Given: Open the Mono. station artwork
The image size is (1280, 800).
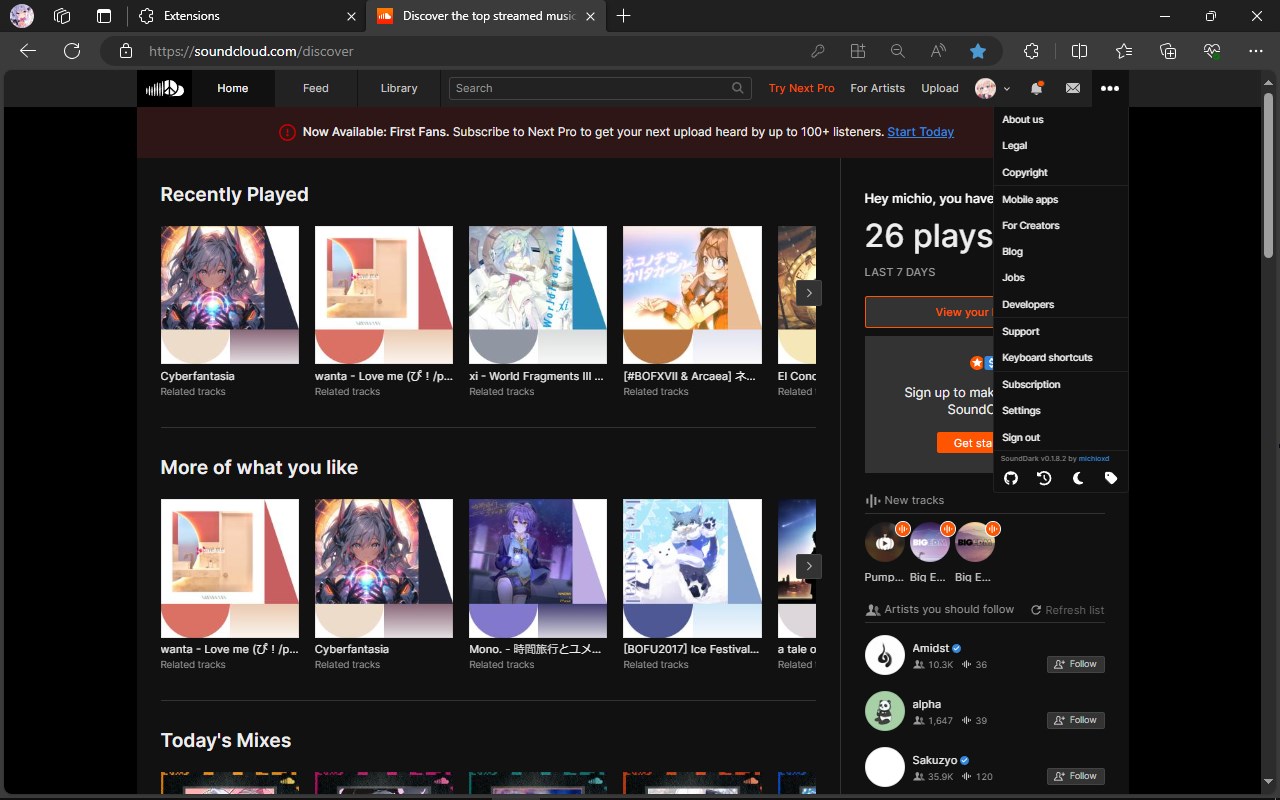Looking at the screenshot, I should (x=538, y=568).
